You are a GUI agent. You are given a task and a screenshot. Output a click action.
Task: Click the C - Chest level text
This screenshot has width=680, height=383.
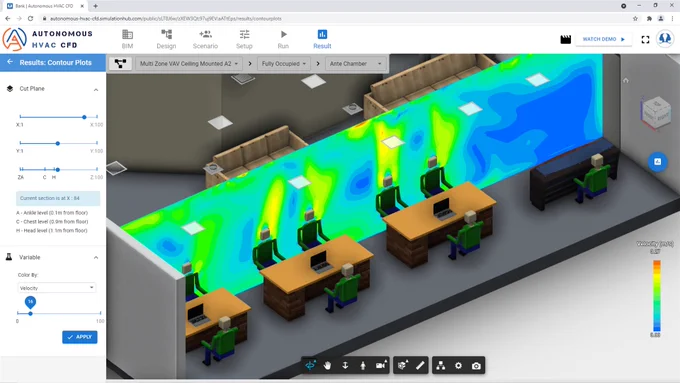[x=52, y=222]
